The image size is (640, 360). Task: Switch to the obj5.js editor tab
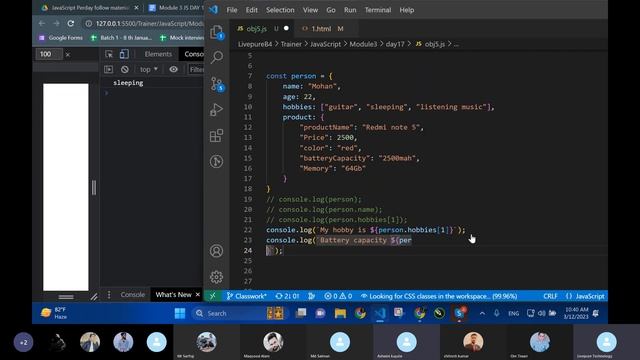coord(261,29)
